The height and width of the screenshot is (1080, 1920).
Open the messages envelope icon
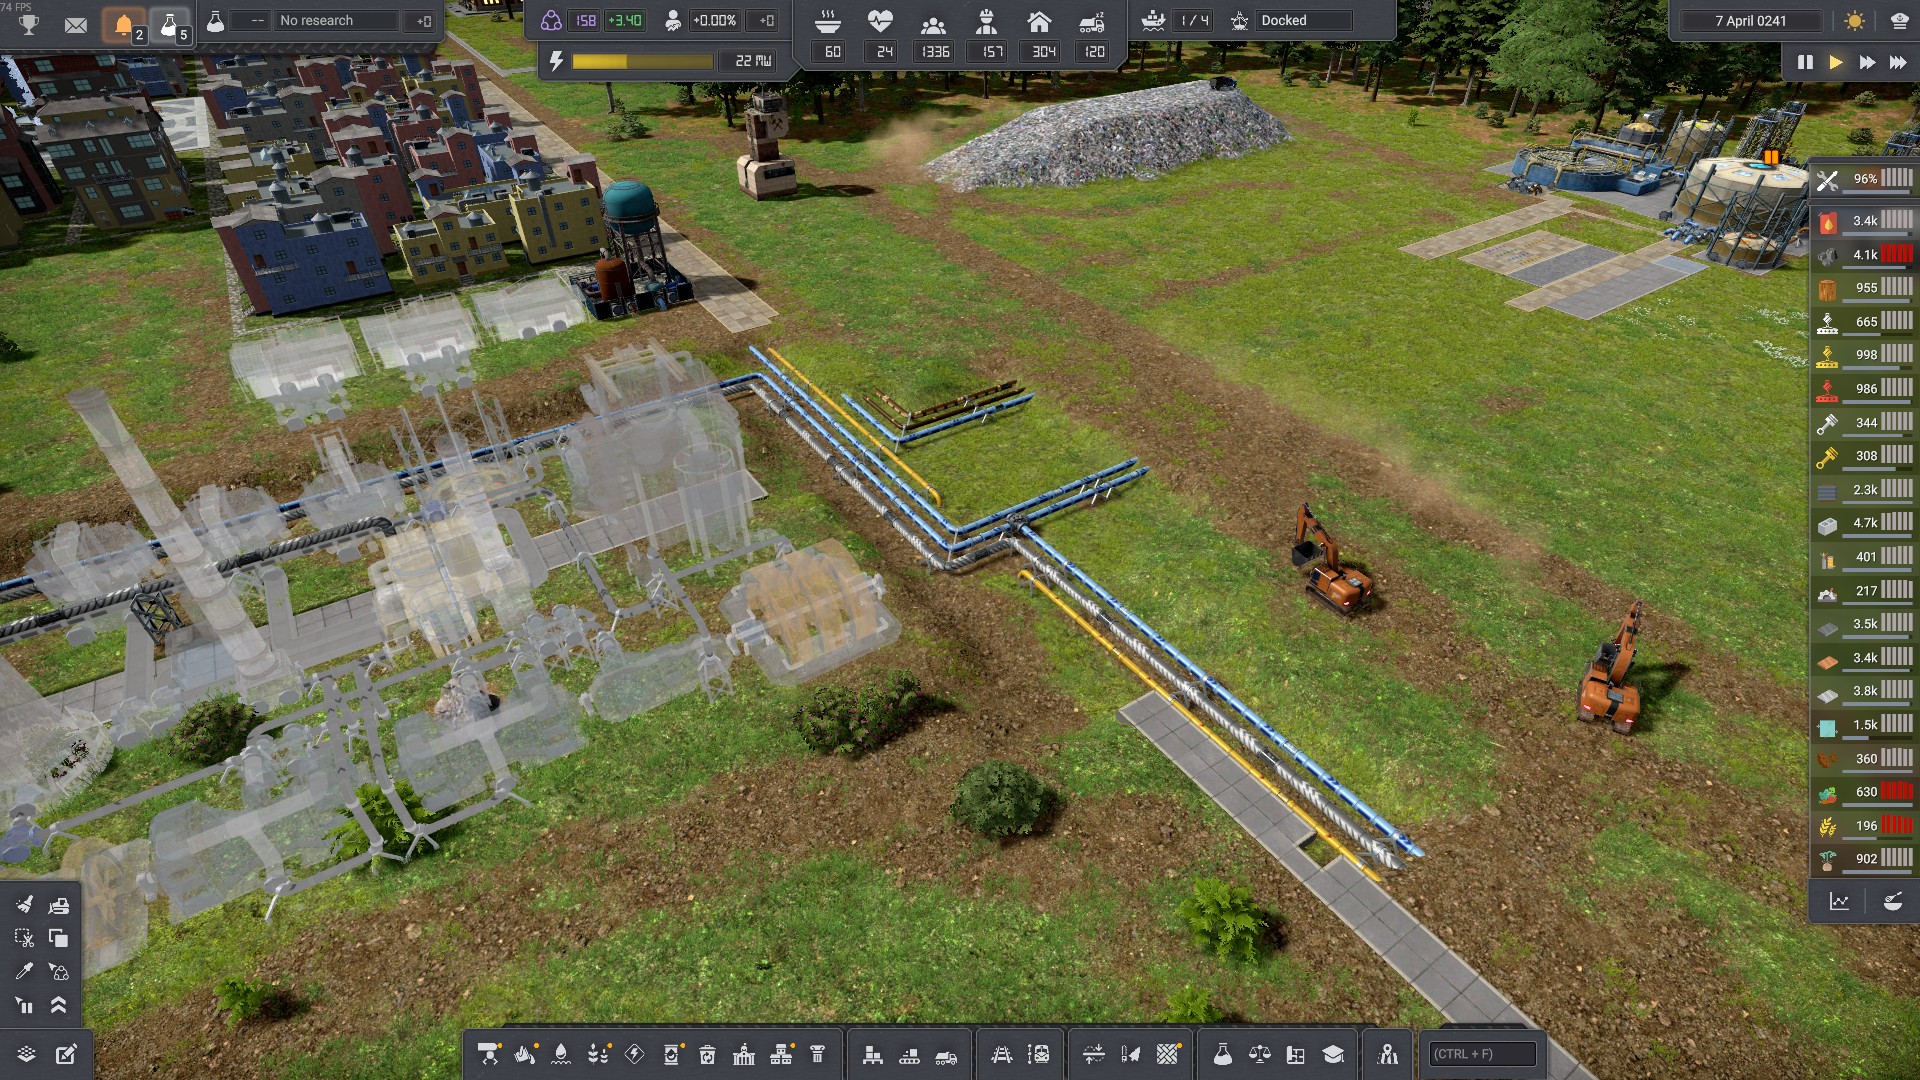coord(75,25)
